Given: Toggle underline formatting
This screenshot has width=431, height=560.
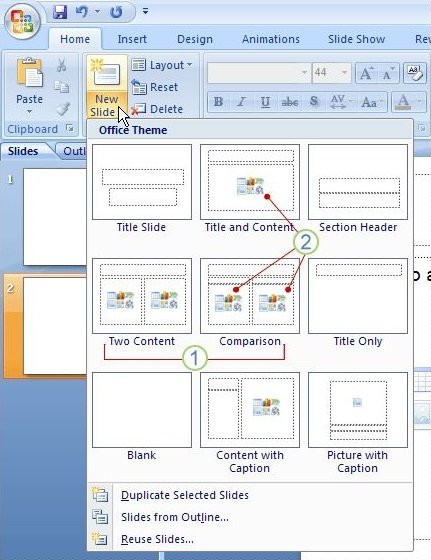Looking at the screenshot, I should point(265,102).
